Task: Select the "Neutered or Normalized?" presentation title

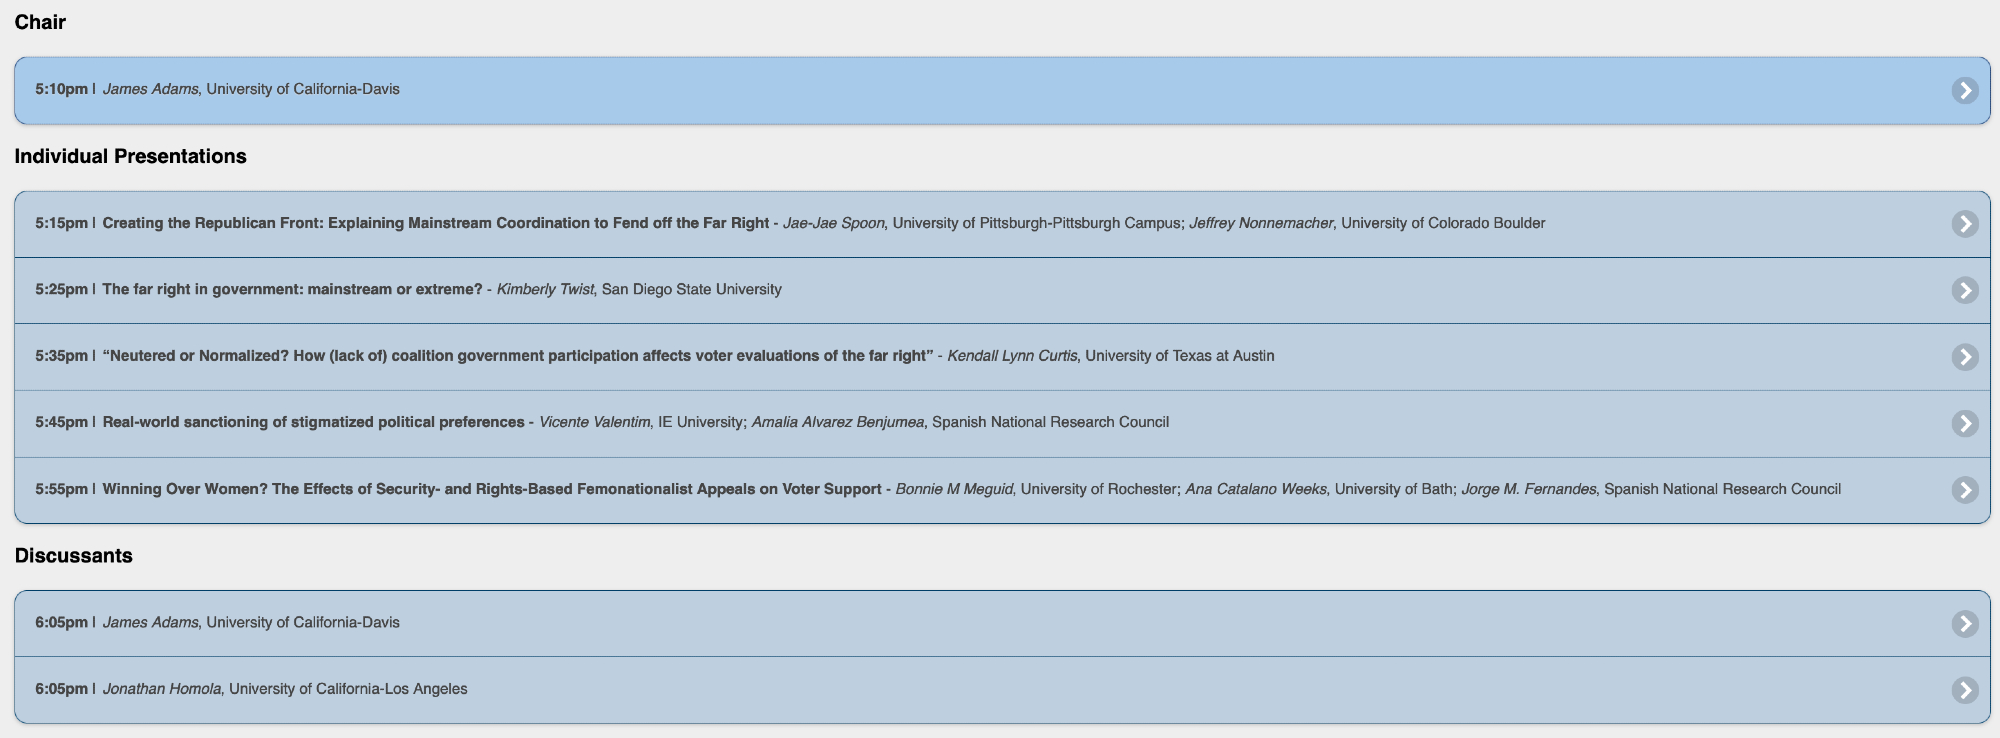Action: click(517, 356)
